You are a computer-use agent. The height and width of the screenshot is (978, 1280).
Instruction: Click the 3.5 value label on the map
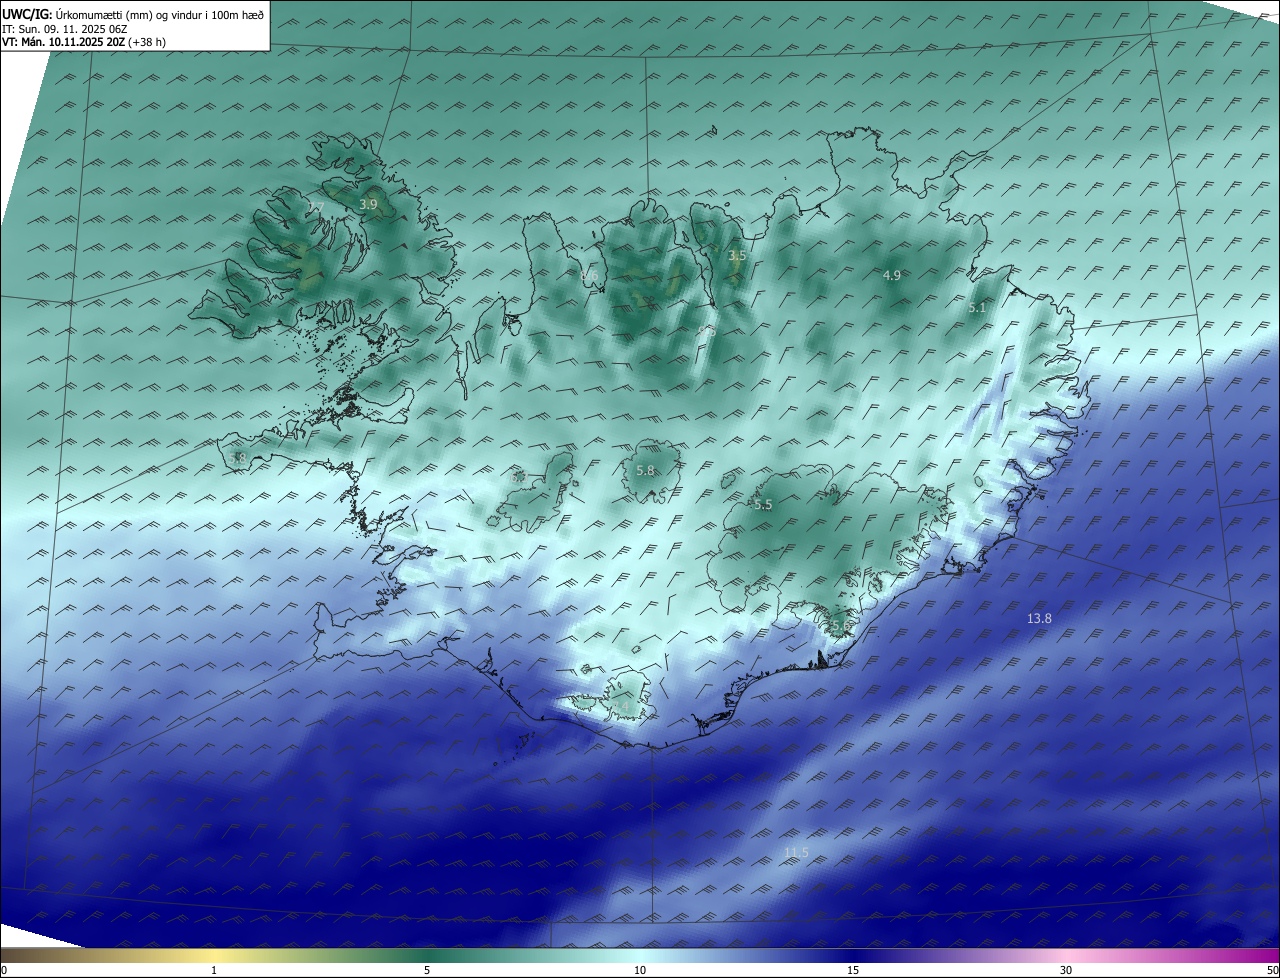[737, 256]
